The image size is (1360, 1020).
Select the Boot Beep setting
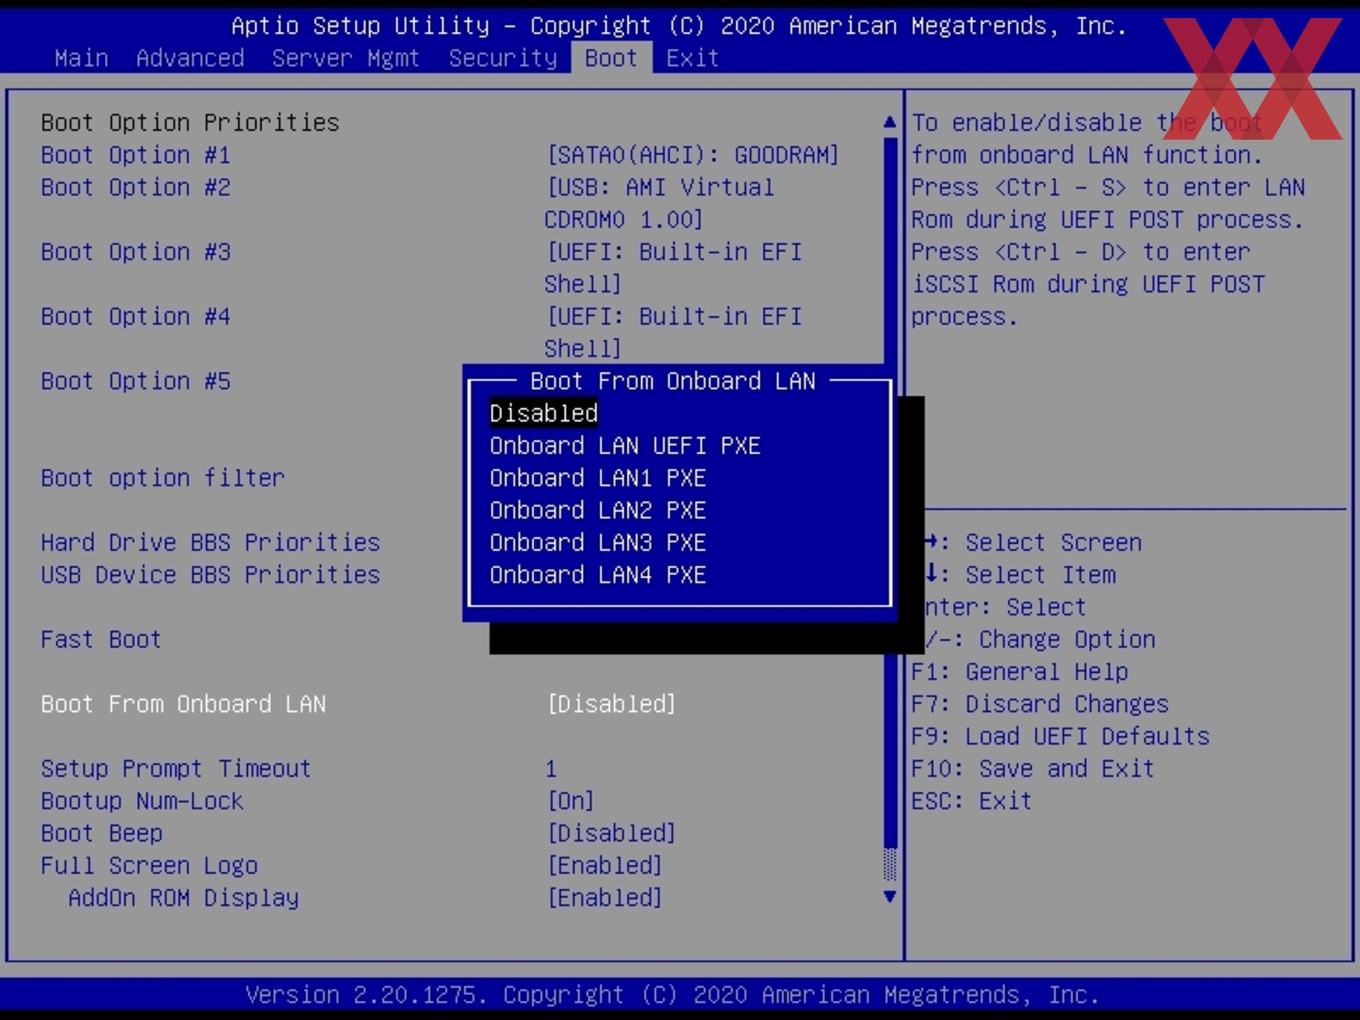[102, 834]
